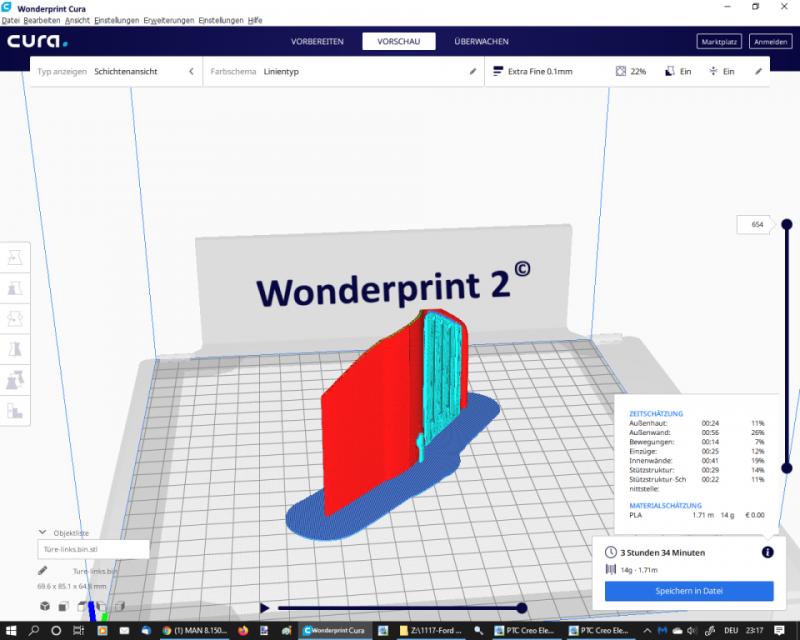Collapse the Typ anzeigen panel chevron
Viewport: 800px width, 640px height.
(191, 71)
